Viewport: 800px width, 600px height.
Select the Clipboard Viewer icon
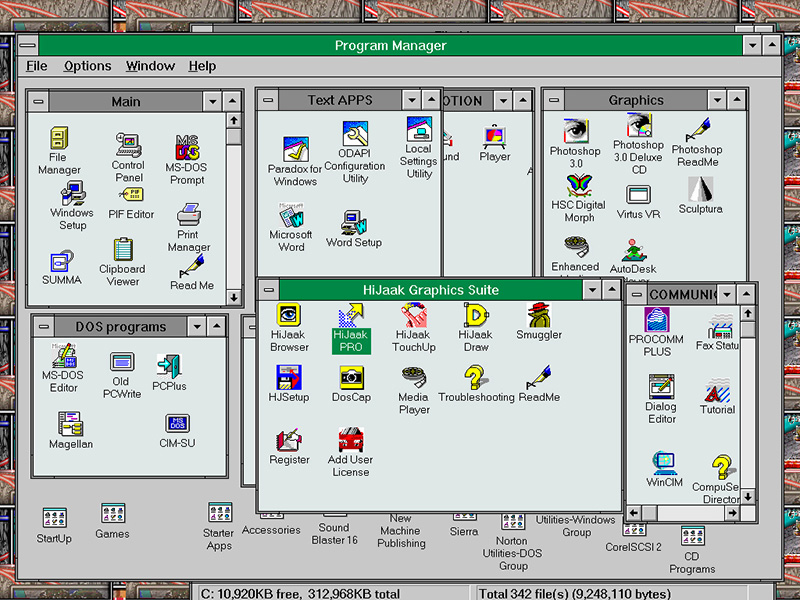[x=122, y=250]
